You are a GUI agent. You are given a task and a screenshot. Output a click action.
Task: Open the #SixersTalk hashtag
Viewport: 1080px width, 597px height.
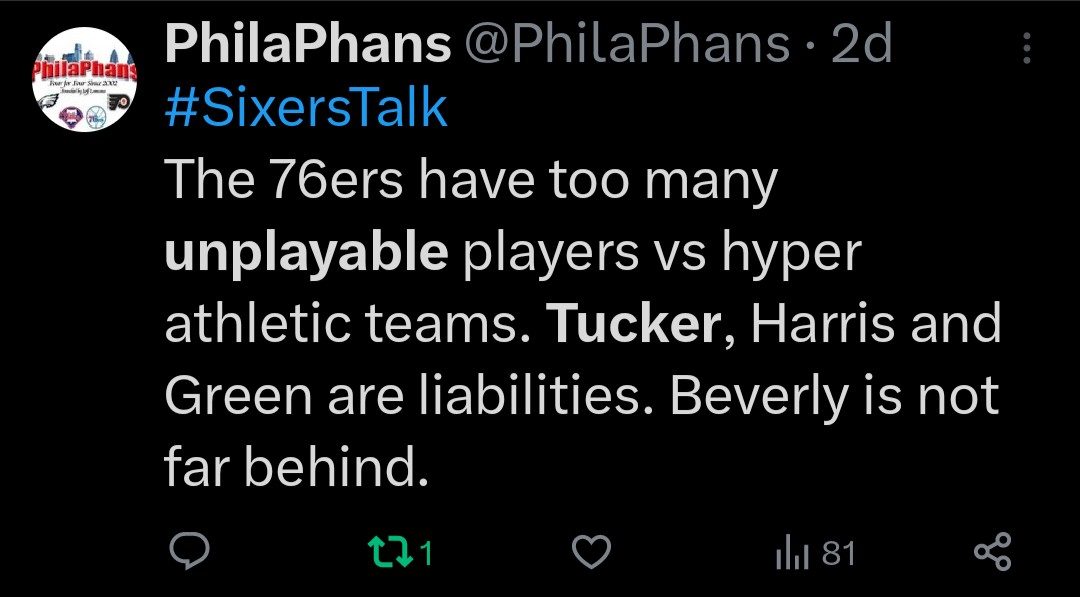coord(306,108)
